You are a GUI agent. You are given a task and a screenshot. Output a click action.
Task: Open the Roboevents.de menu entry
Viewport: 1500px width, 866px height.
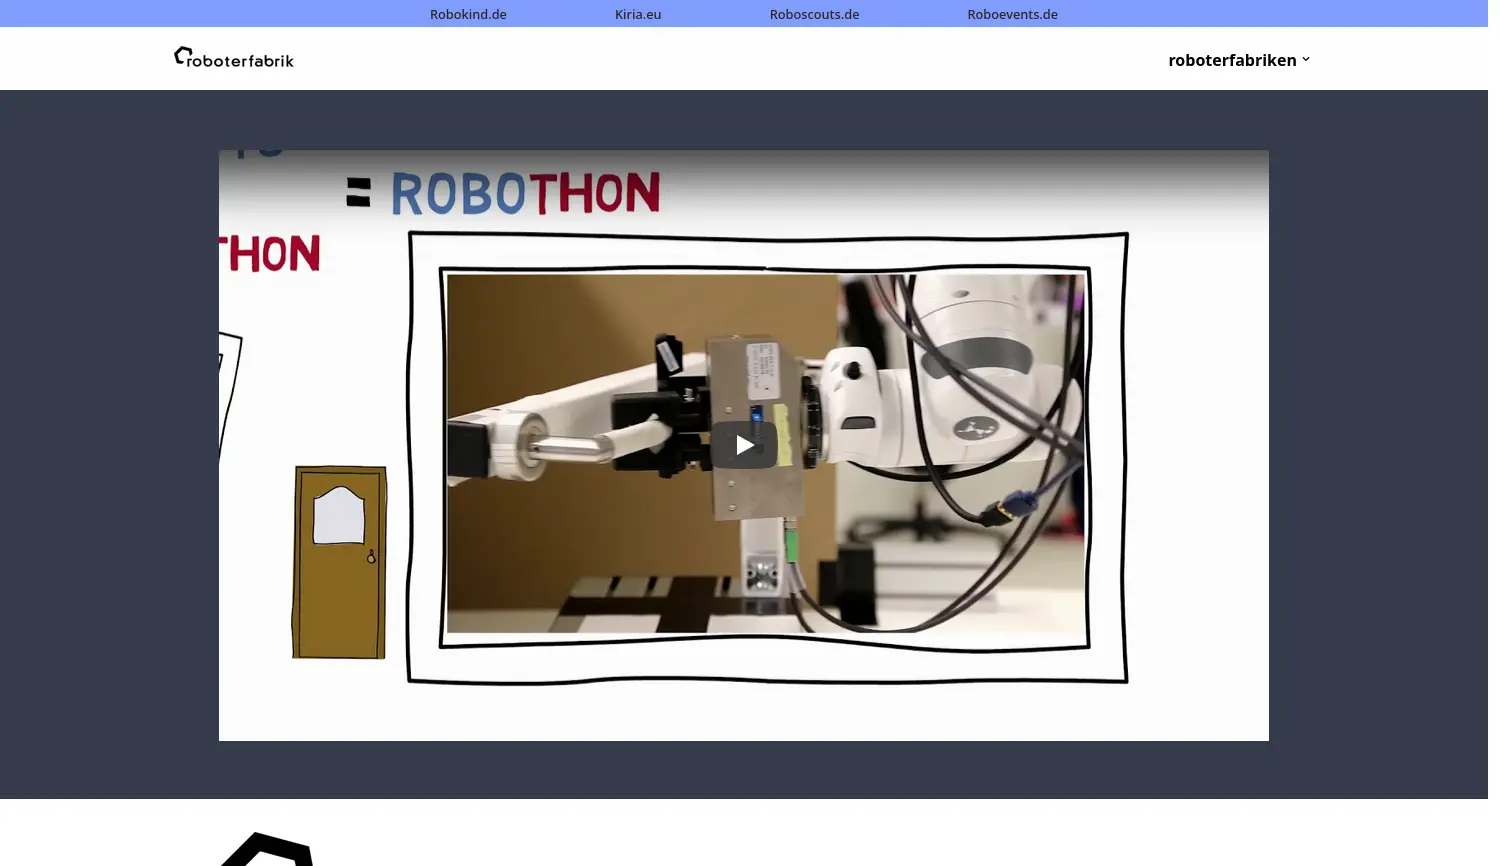pos(1012,14)
